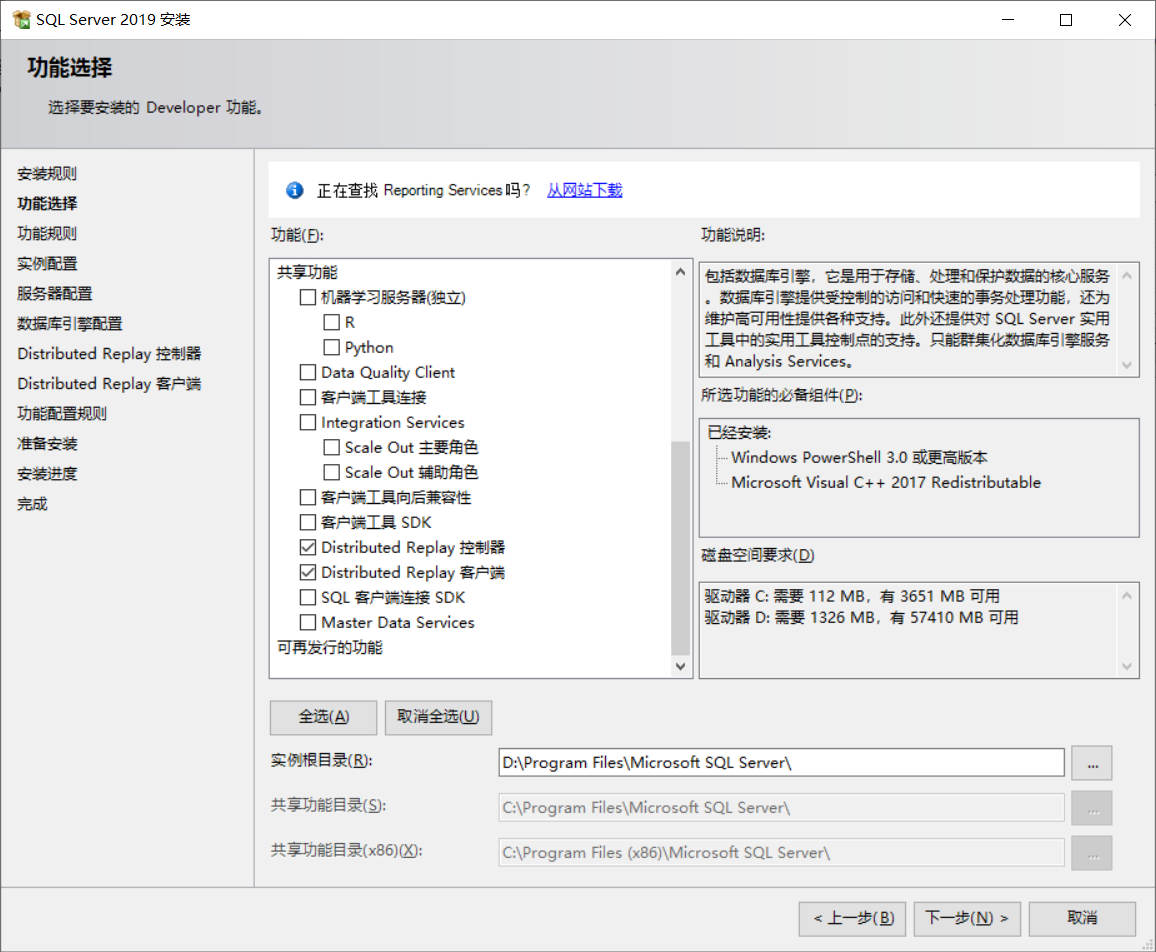This screenshot has height=952, width=1156.
Task: Click Microsoft Visual C++ 2017 Redistributable entry
Action: (886, 482)
